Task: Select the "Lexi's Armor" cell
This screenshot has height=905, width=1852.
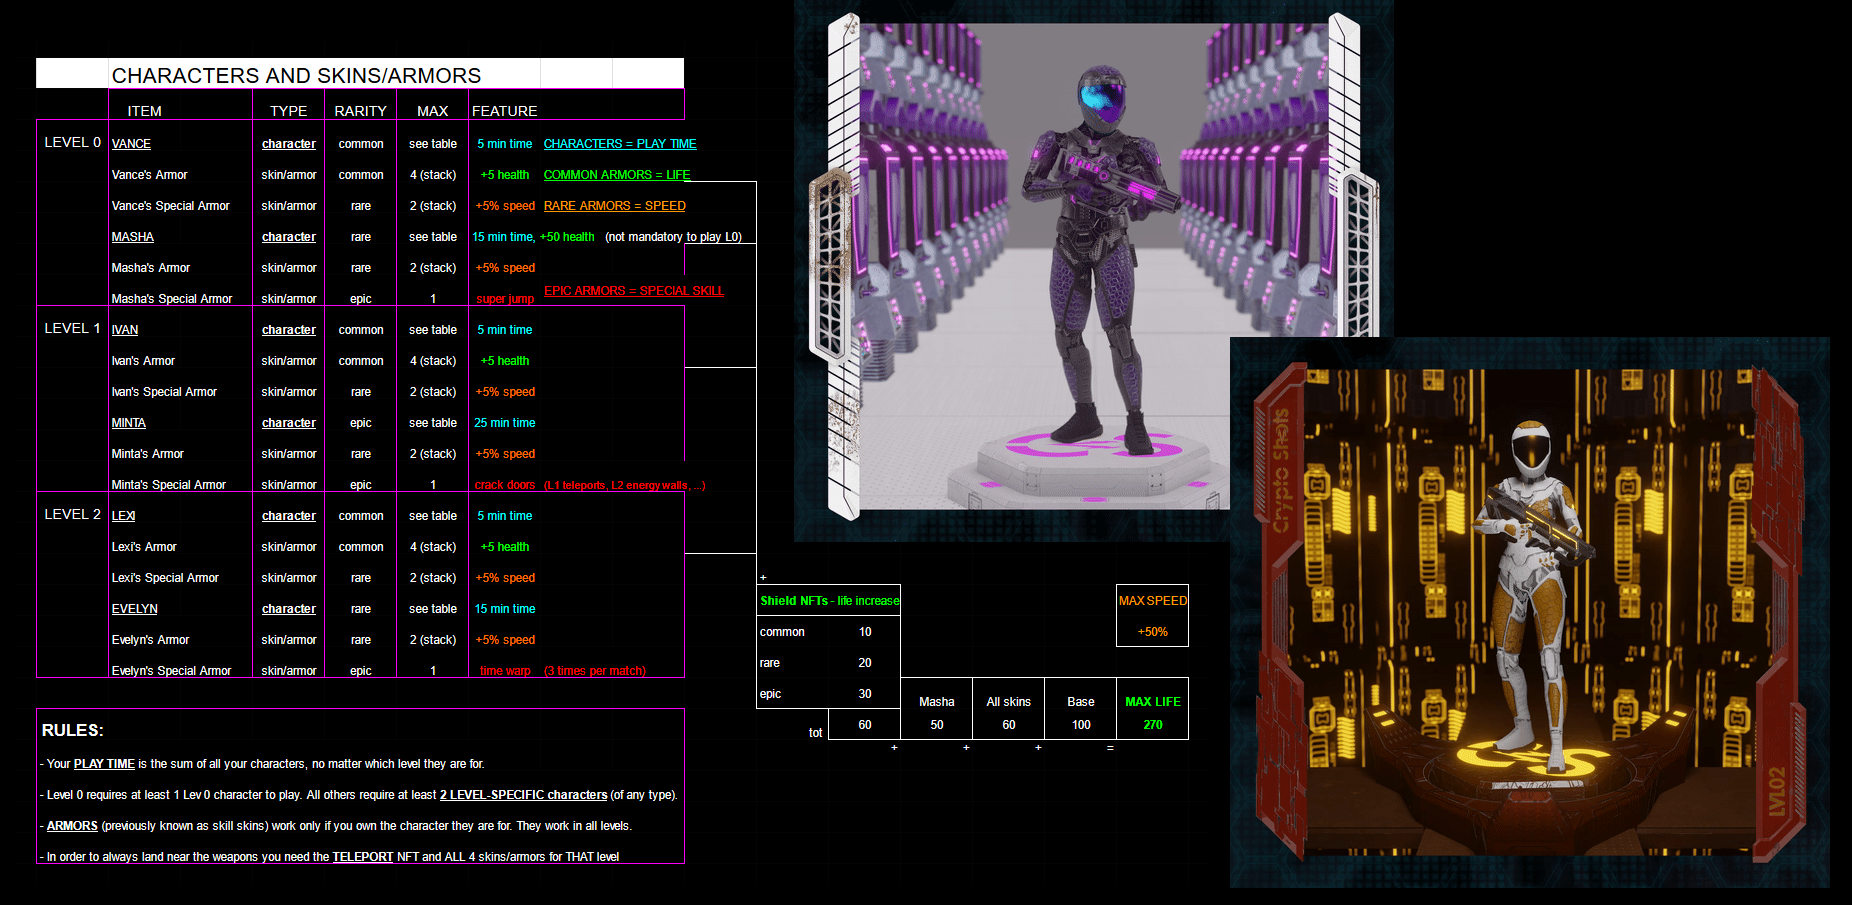Action: (x=144, y=547)
